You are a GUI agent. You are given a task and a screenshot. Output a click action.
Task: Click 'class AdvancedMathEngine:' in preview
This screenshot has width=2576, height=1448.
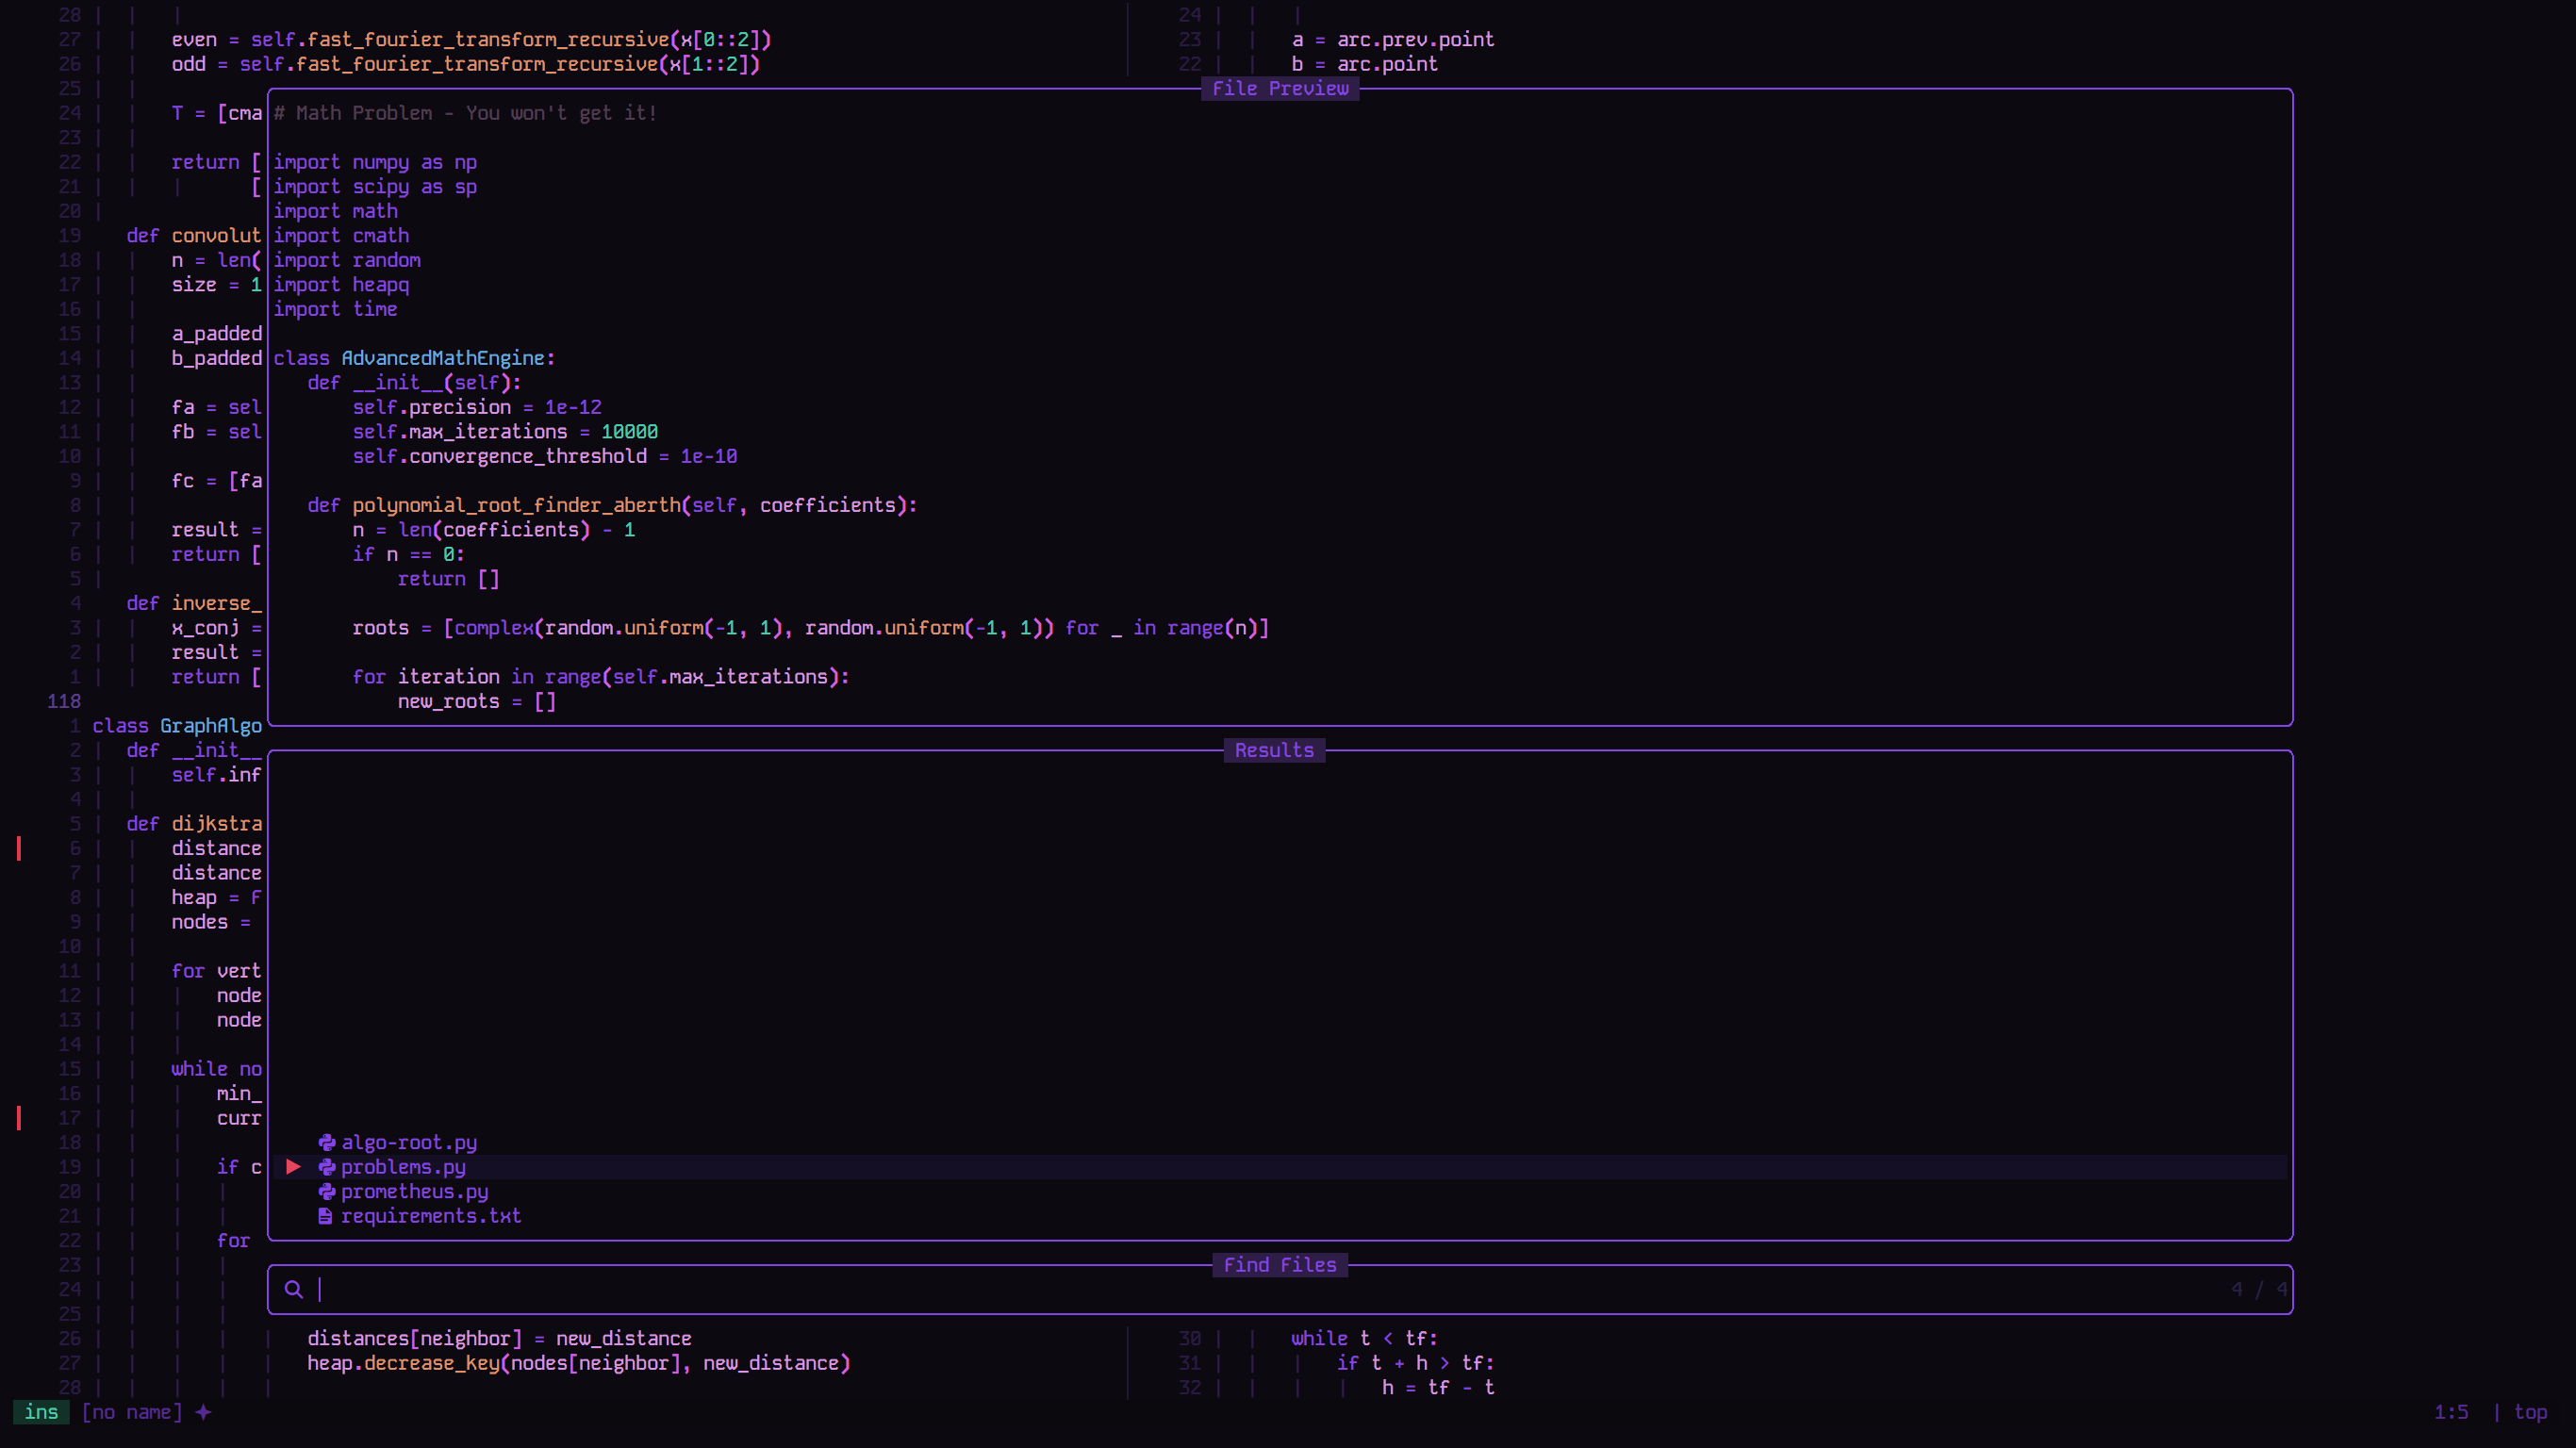tap(414, 358)
